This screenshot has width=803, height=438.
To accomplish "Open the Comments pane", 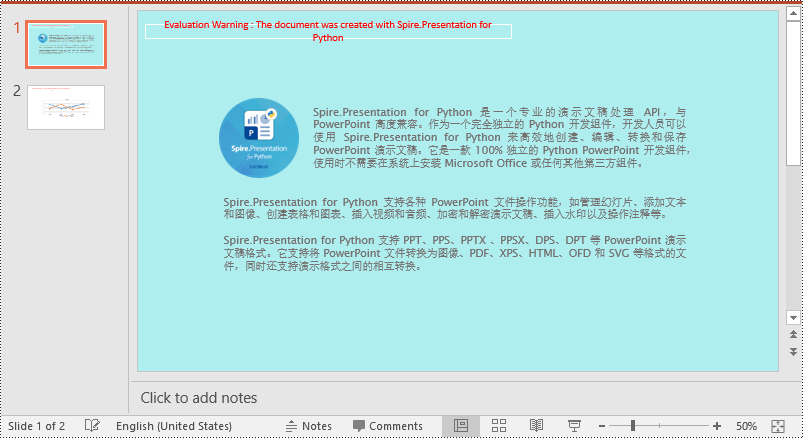I will [x=388, y=426].
